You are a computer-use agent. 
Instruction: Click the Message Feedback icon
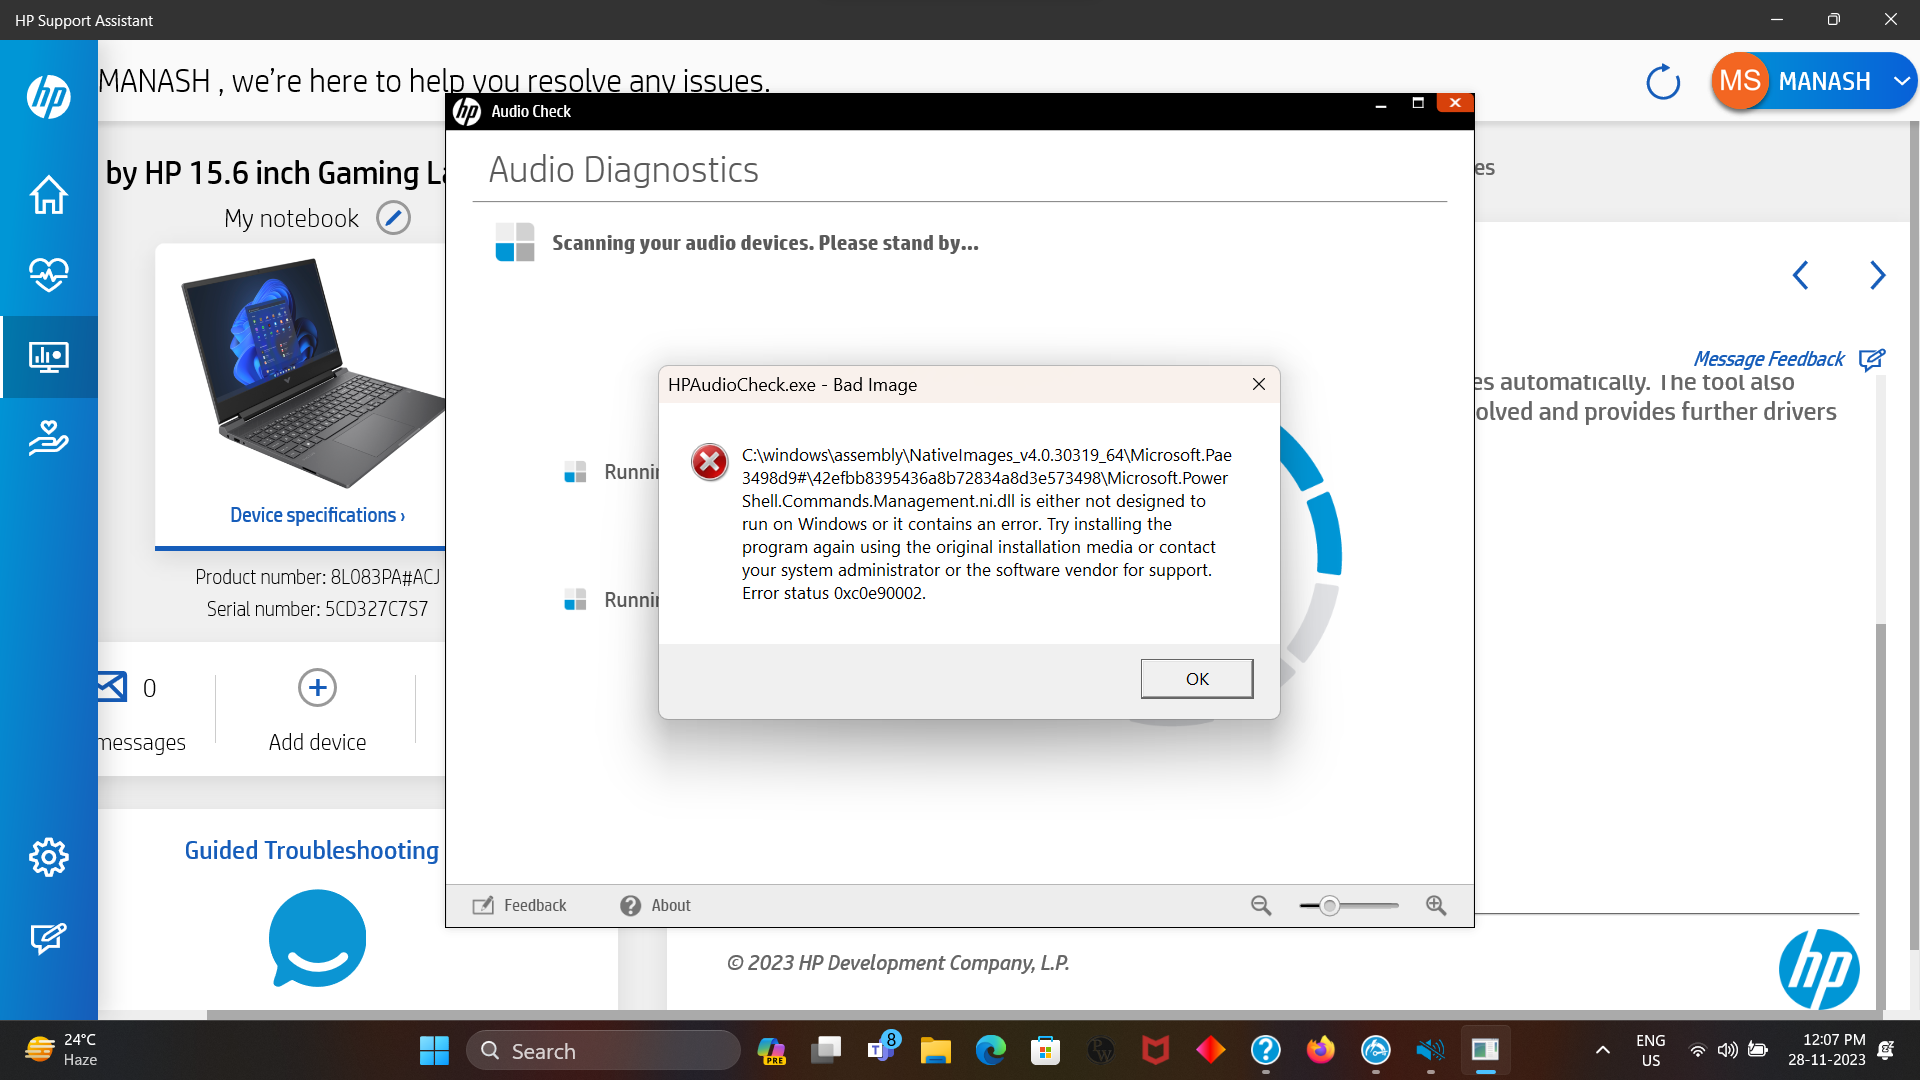point(1871,360)
